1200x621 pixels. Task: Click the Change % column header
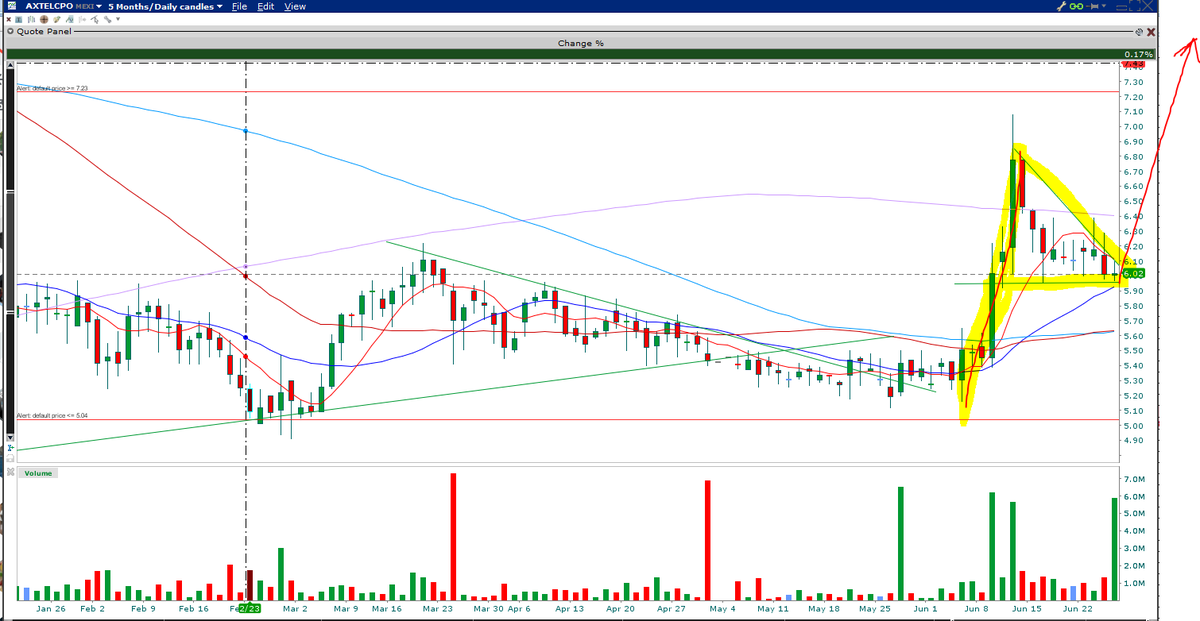(x=580, y=43)
